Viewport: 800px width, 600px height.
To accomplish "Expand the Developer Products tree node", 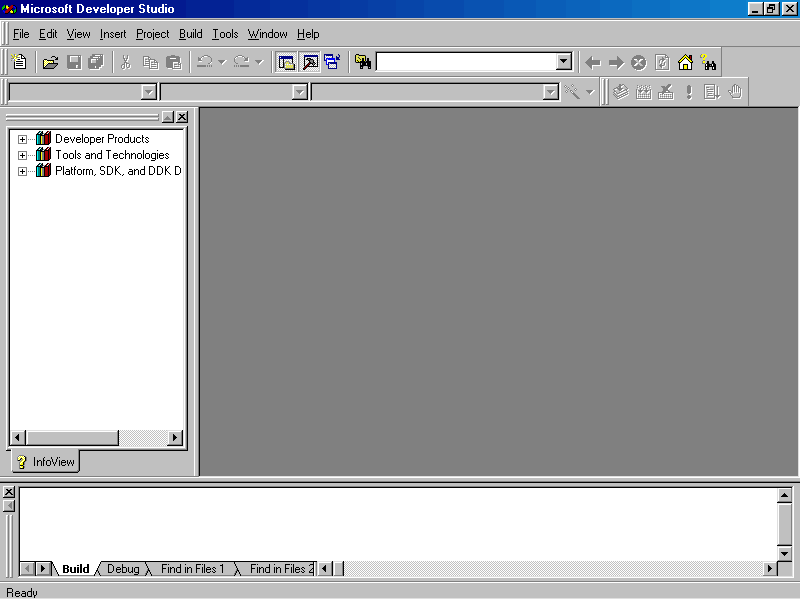I will [22, 139].
